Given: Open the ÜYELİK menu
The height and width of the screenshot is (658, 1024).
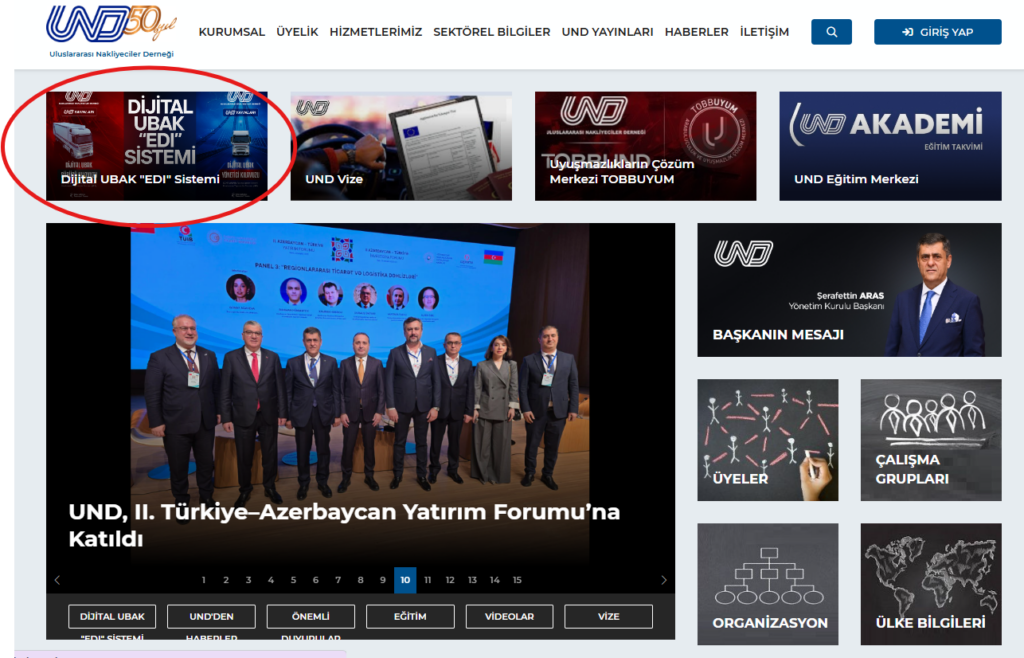Looking at the screenshot, I should click(x=297, y=32).
